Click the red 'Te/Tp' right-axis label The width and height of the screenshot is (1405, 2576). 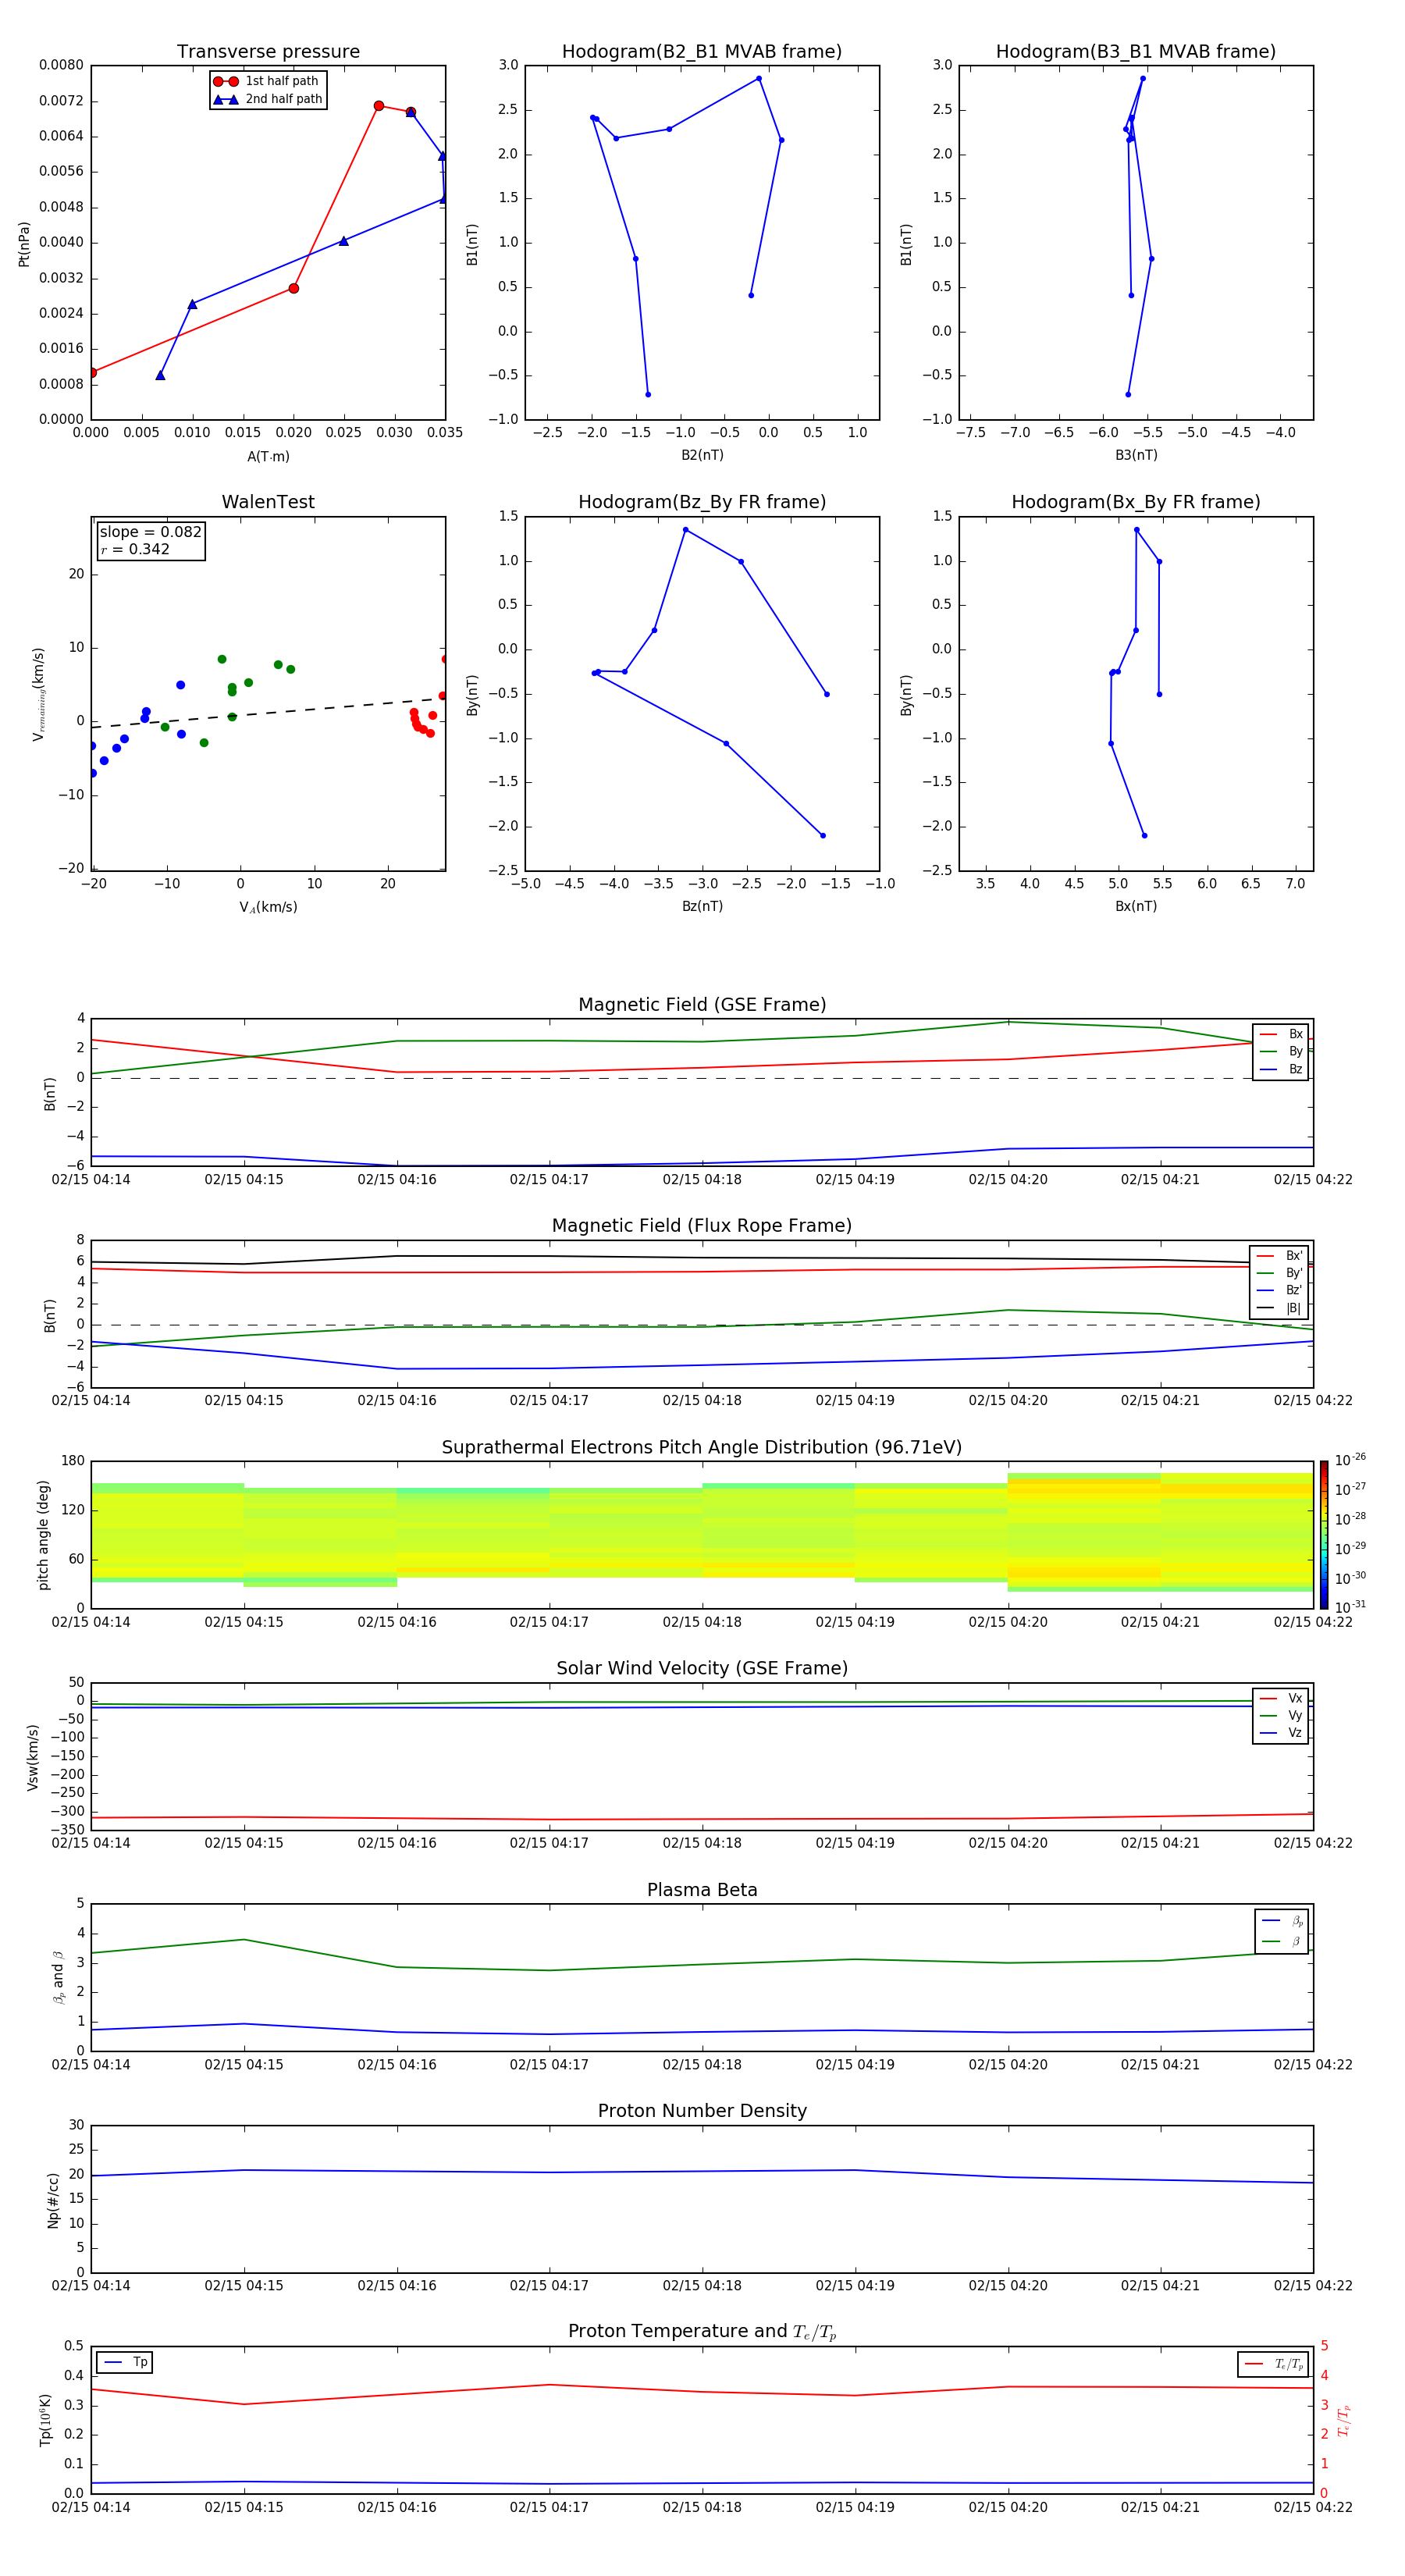(1344, 2420)
